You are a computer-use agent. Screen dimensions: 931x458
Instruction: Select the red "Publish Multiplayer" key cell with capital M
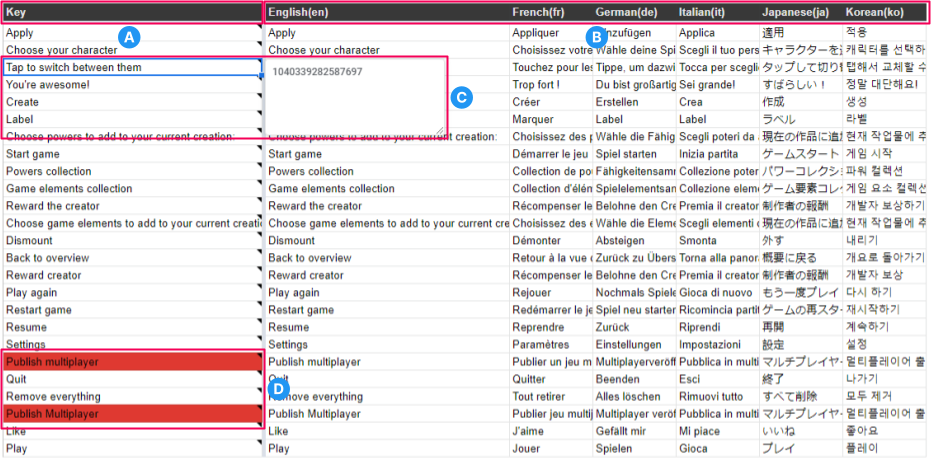click(130, 413)
